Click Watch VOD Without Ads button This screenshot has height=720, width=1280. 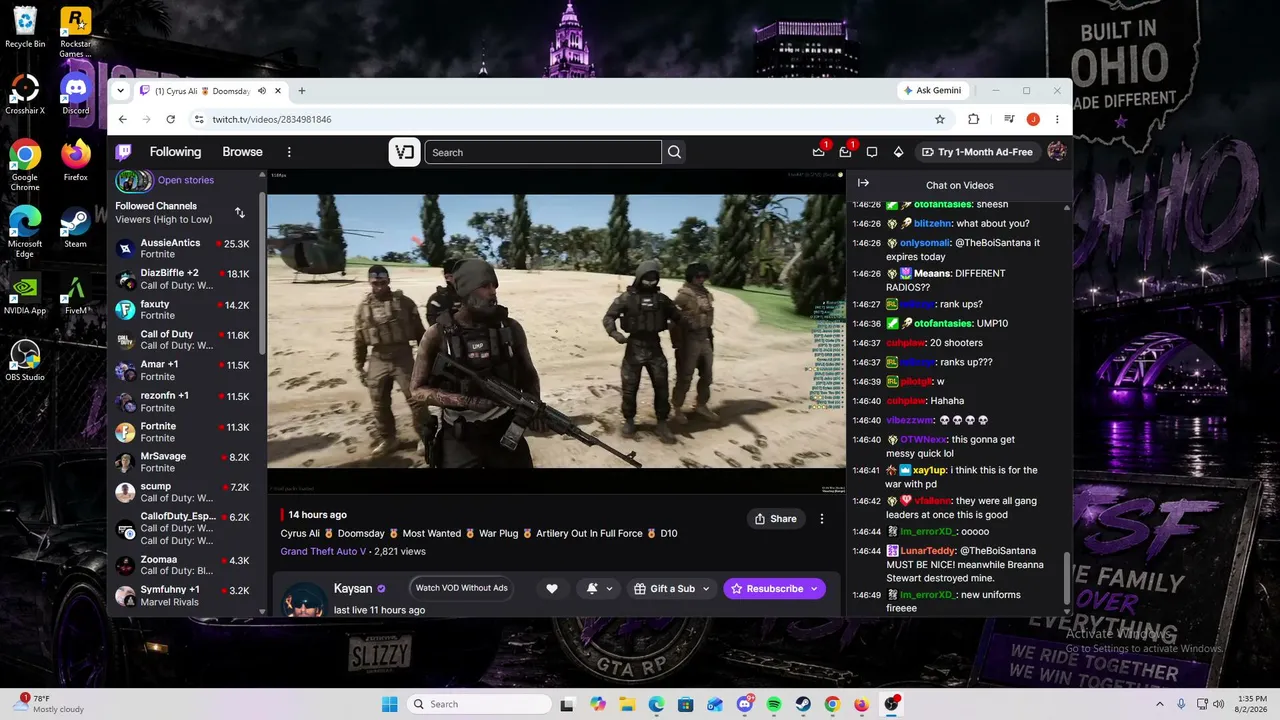tap(461, 588)
